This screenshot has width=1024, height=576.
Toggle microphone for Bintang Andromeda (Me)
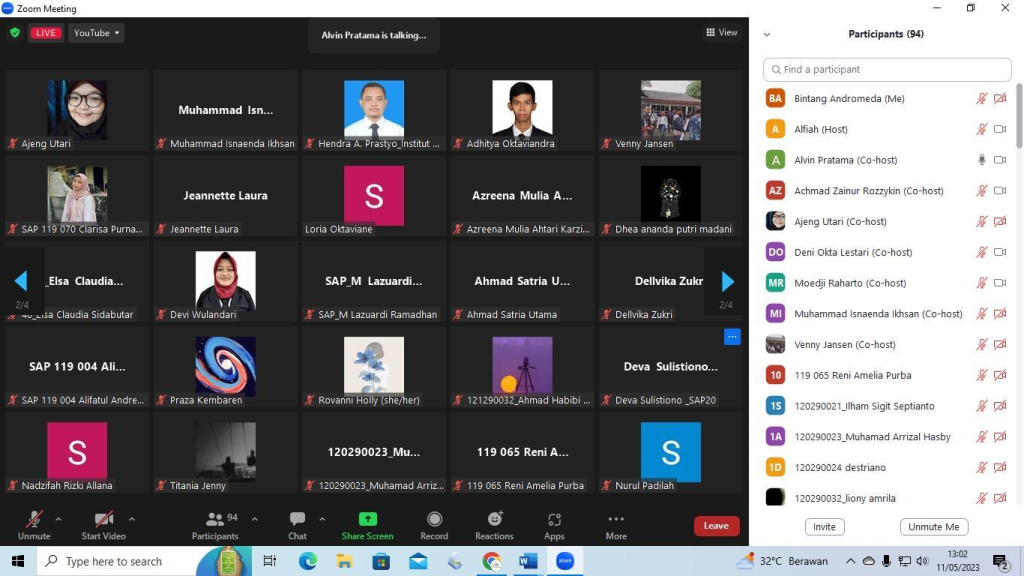(x=982, y=99)
